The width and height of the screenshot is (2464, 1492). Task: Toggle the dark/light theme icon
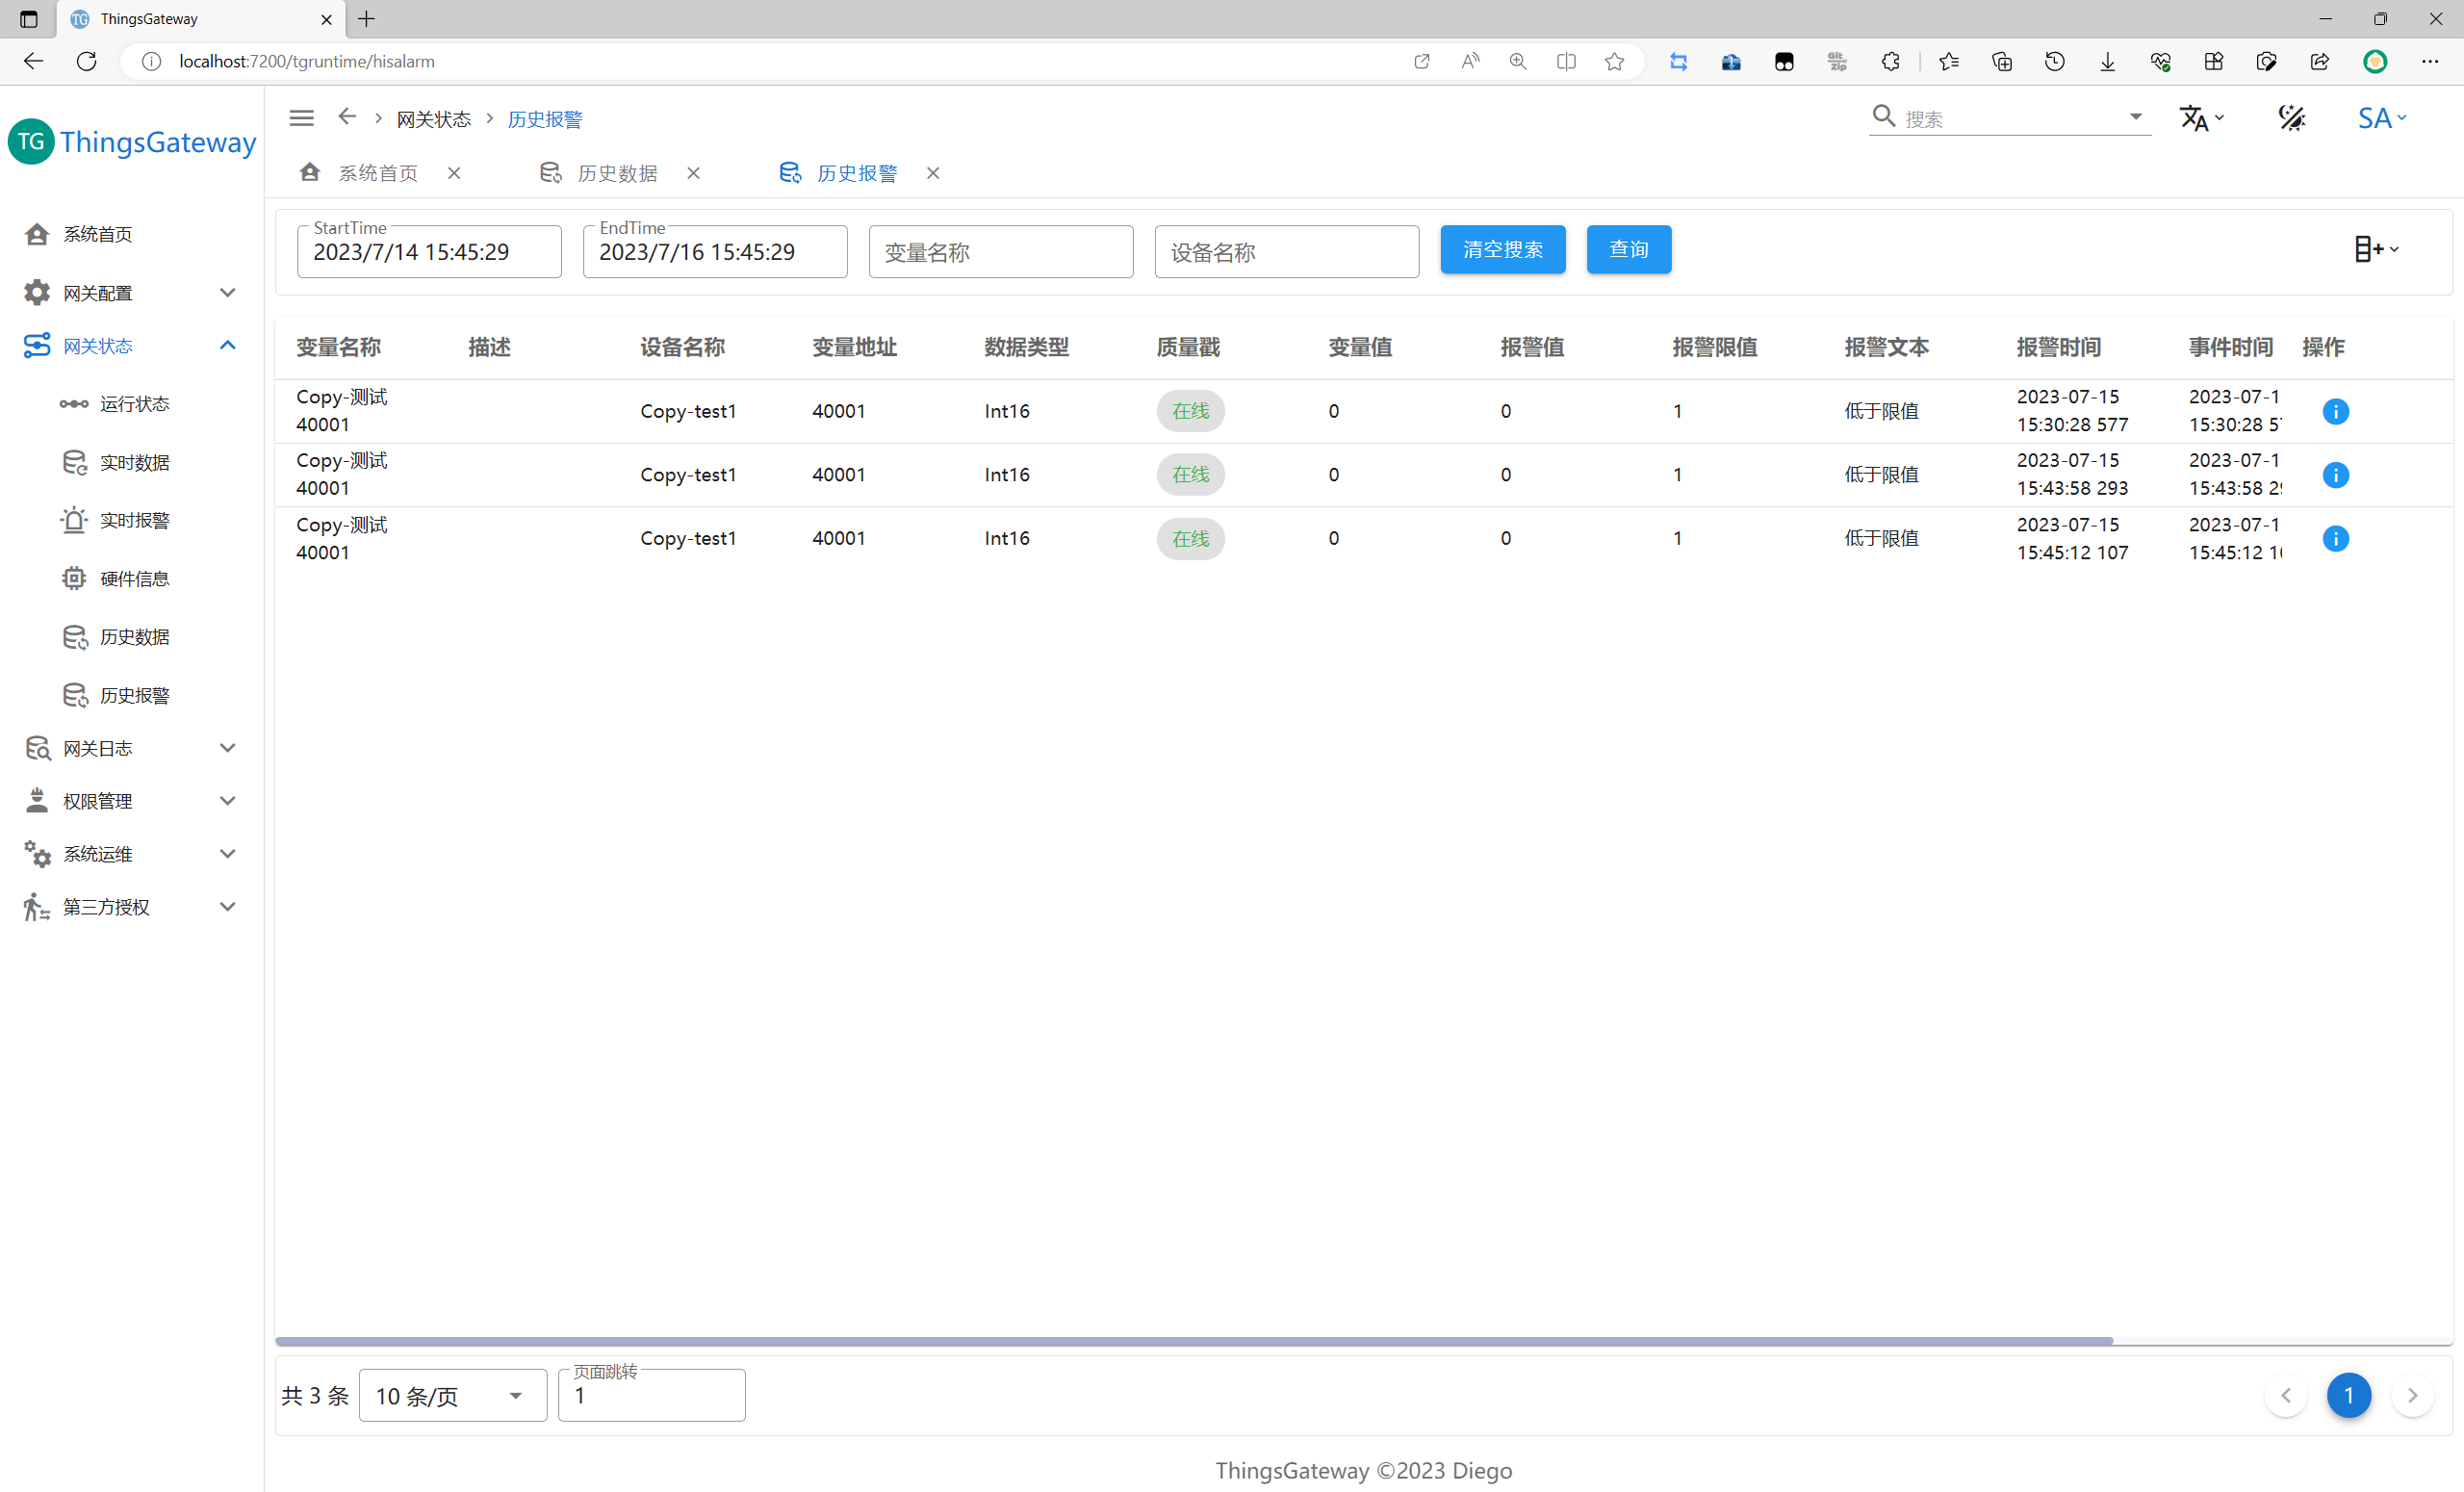tap(2291, 118)
